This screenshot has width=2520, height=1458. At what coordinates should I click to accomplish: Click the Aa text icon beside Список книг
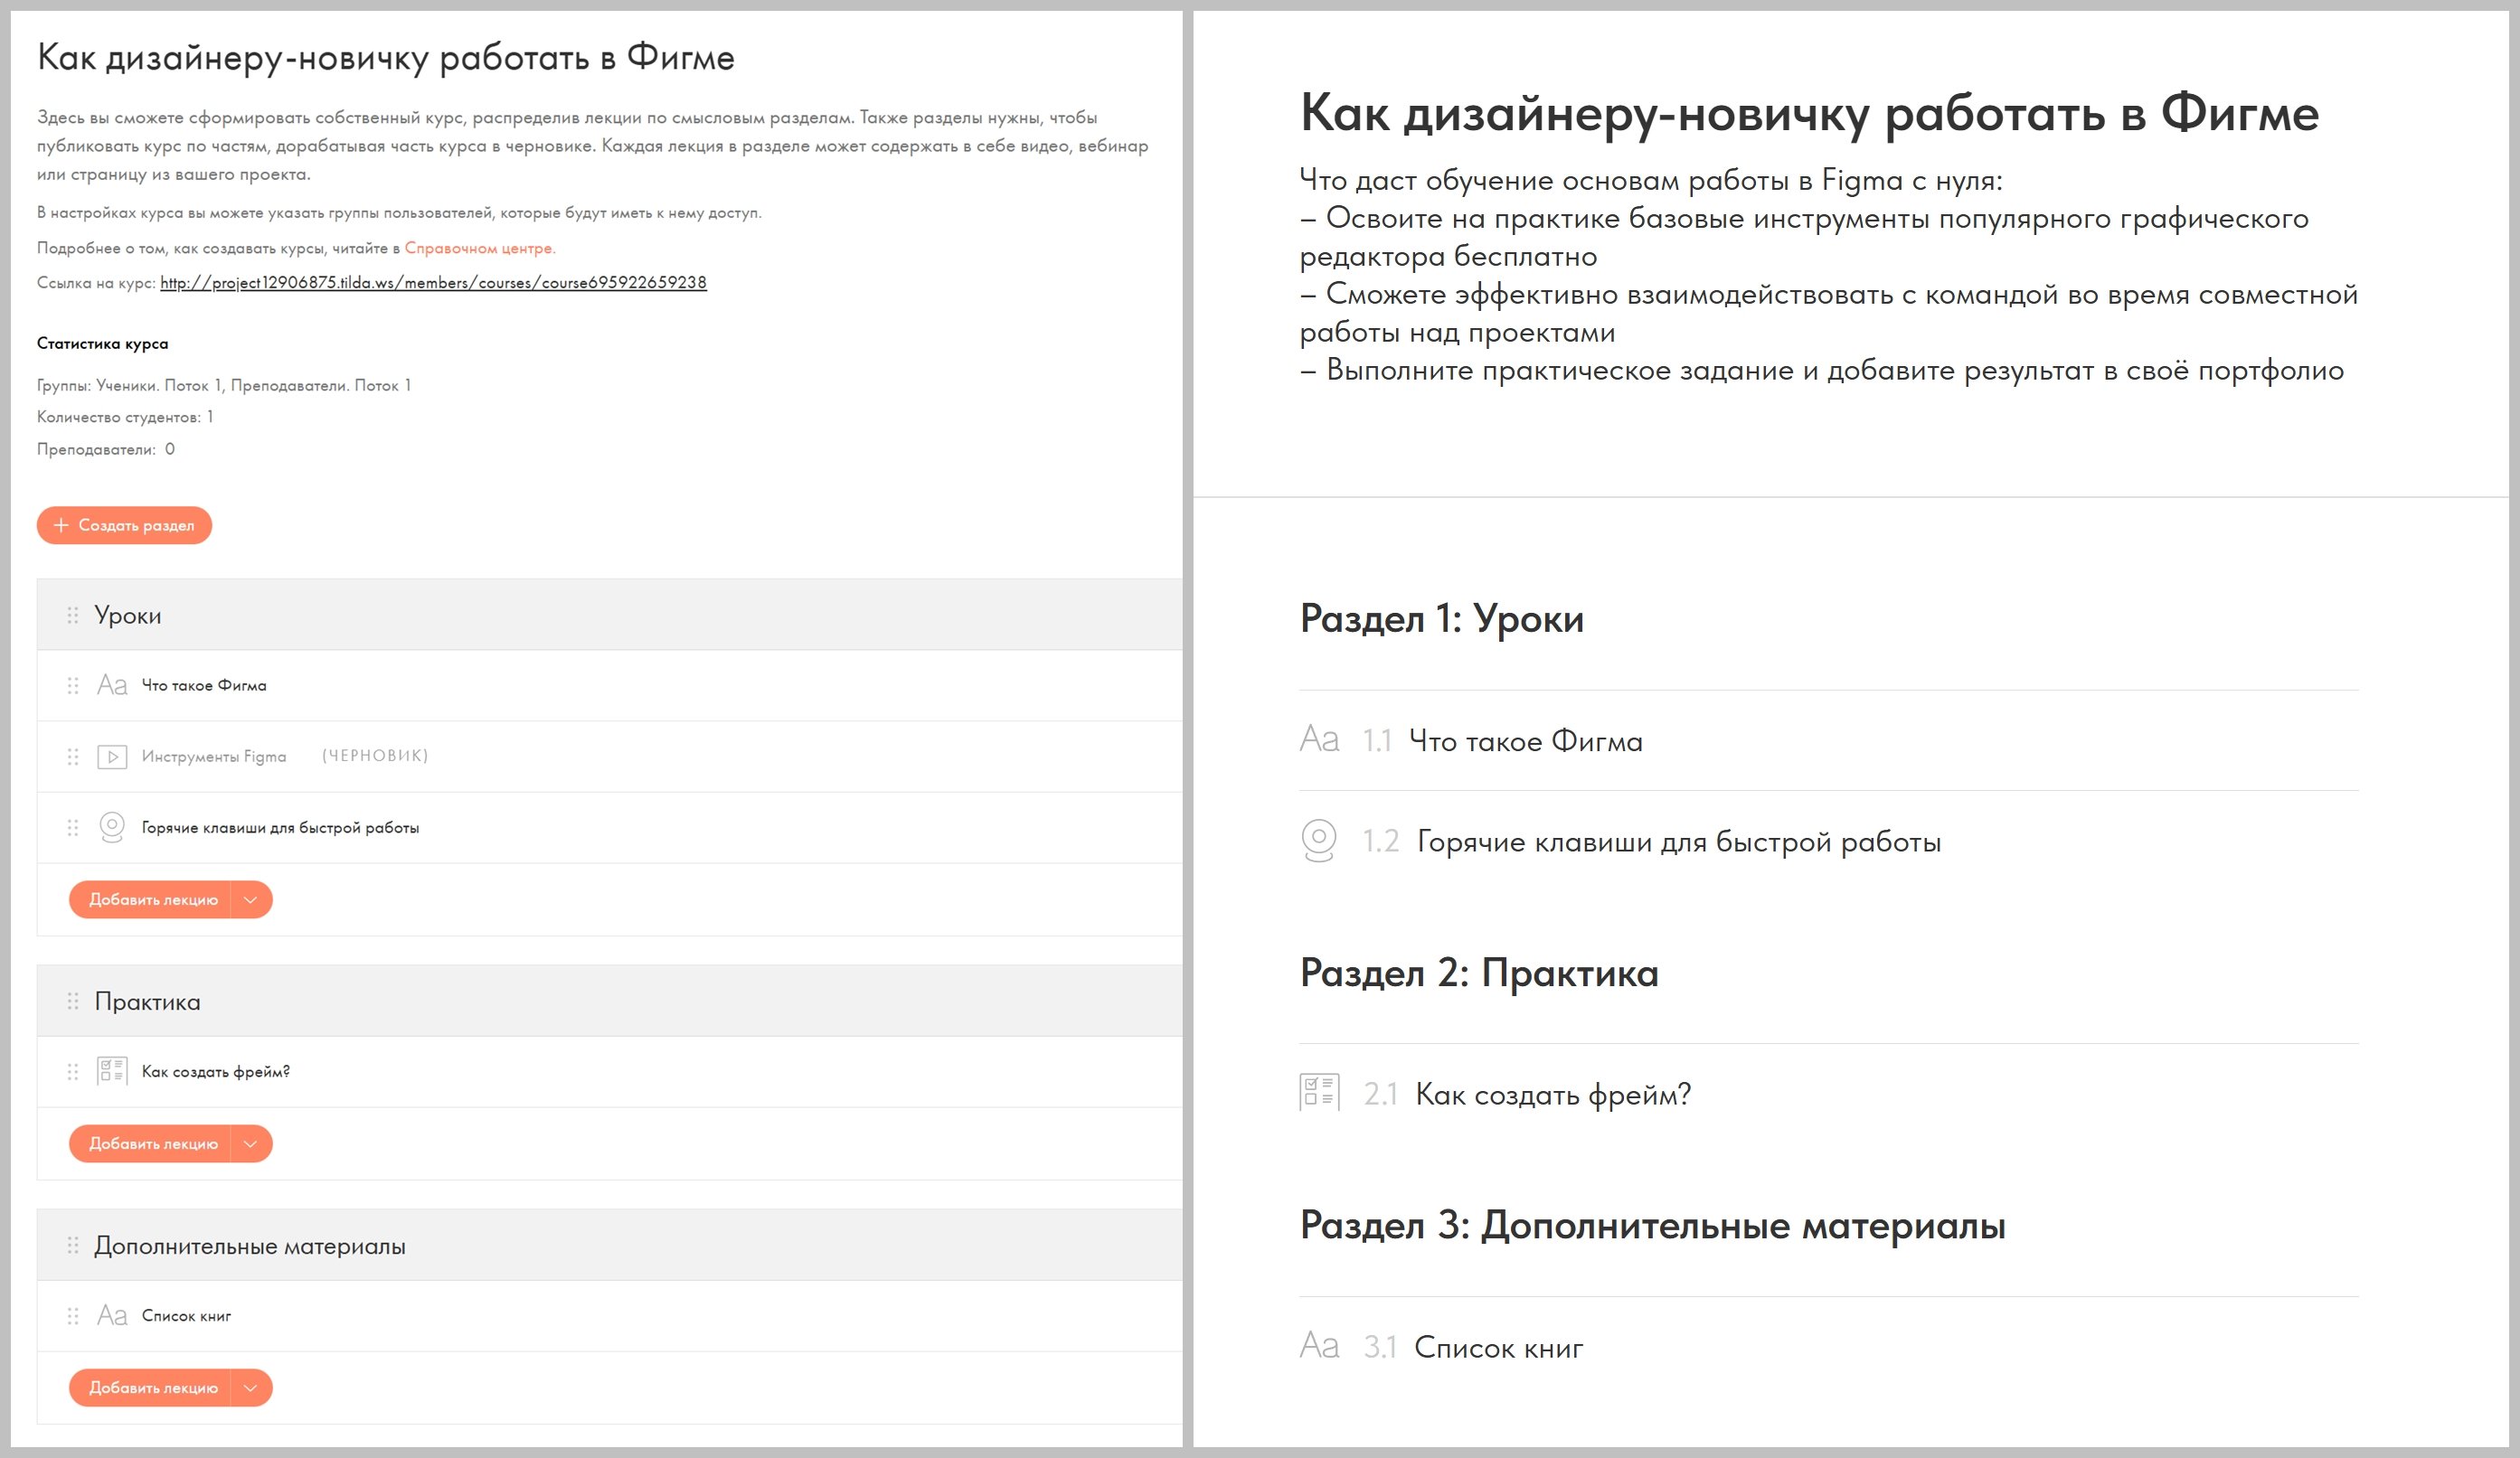[112, 1316]
